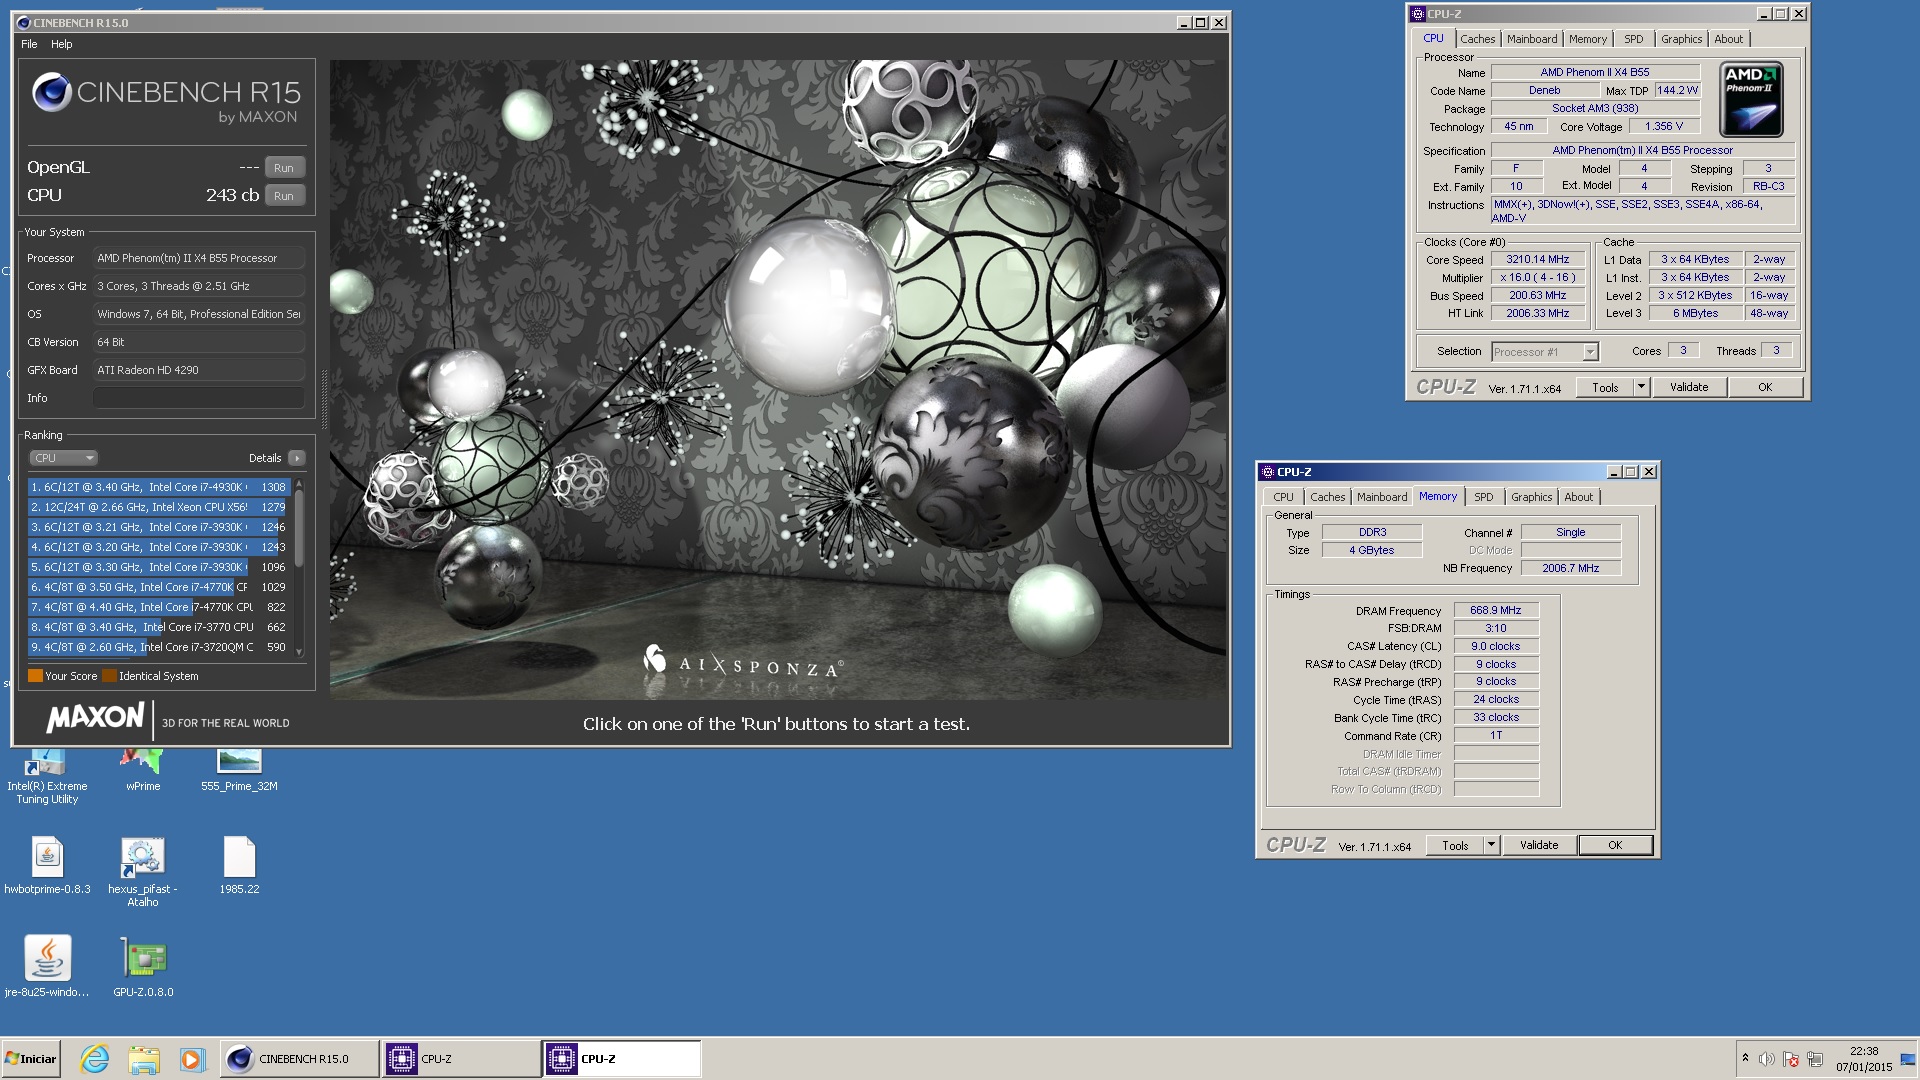The image size is (1920, 1080).
Task: Open Processor #1 selection dropdown
Action: (1544, 352)
